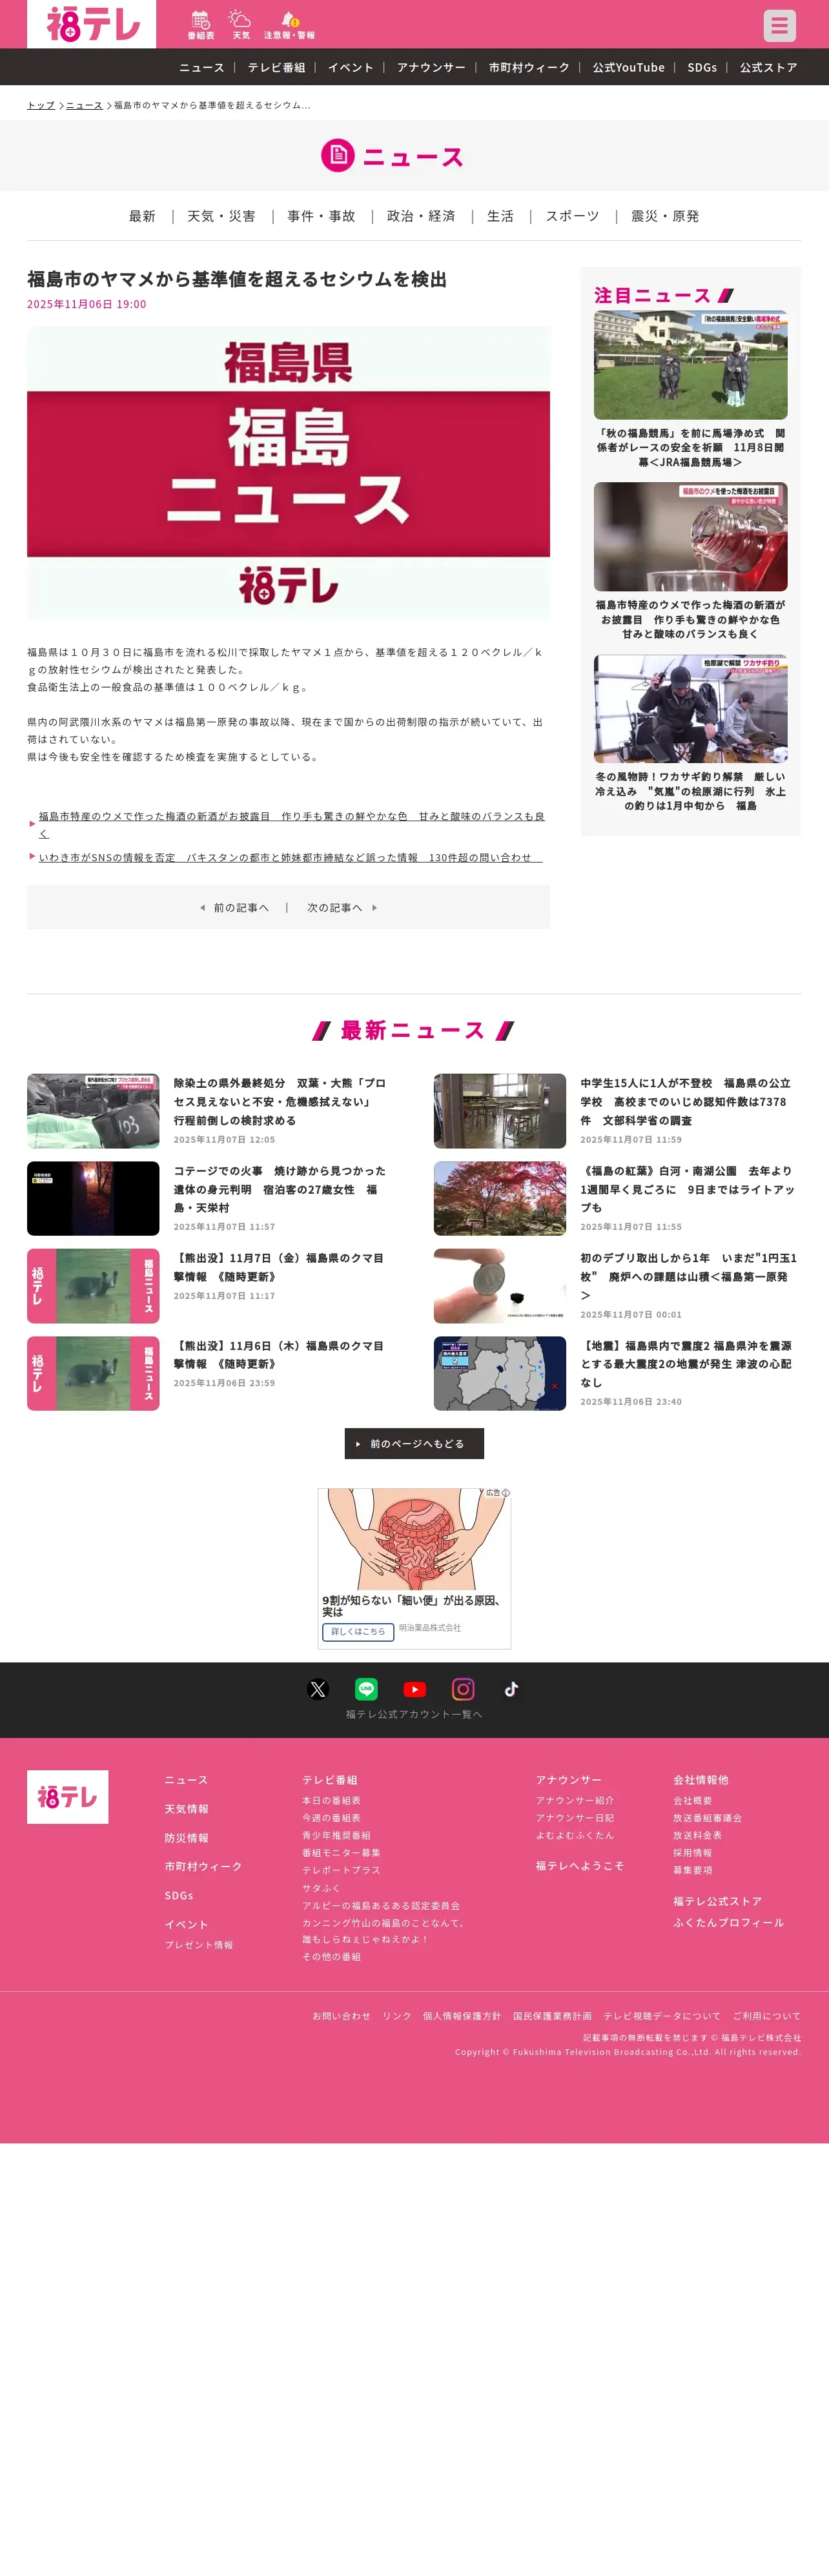829x2576 pixels.
Task: Go to ニュース in breadcrumb
Action: click(84, 105)
